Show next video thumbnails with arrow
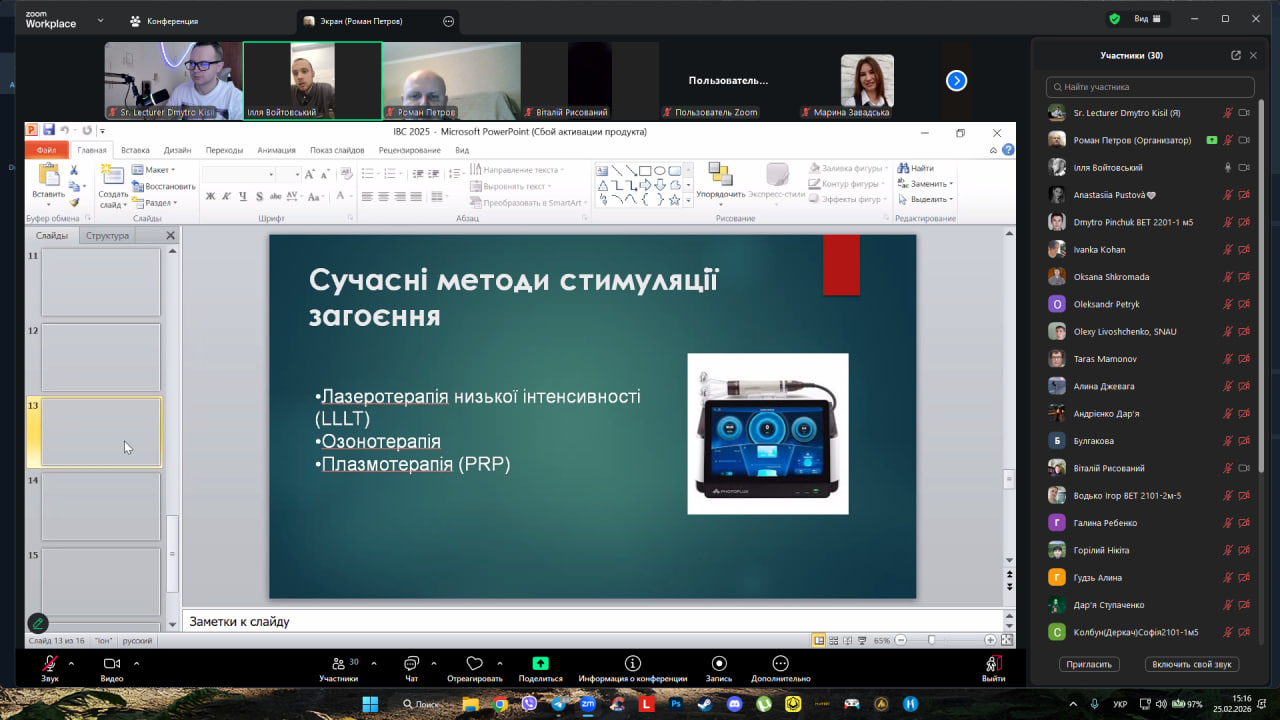Viewport: 1280px width, 720px height. (x=956, y=81)
